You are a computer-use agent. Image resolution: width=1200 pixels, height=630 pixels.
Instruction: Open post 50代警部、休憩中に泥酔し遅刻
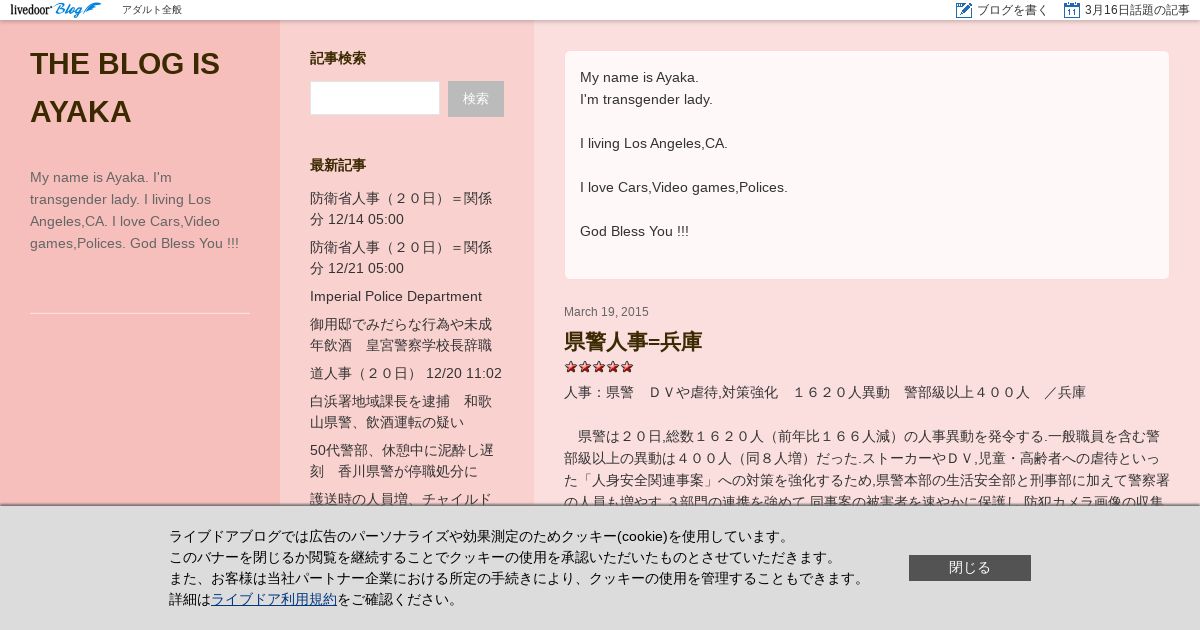401,461
